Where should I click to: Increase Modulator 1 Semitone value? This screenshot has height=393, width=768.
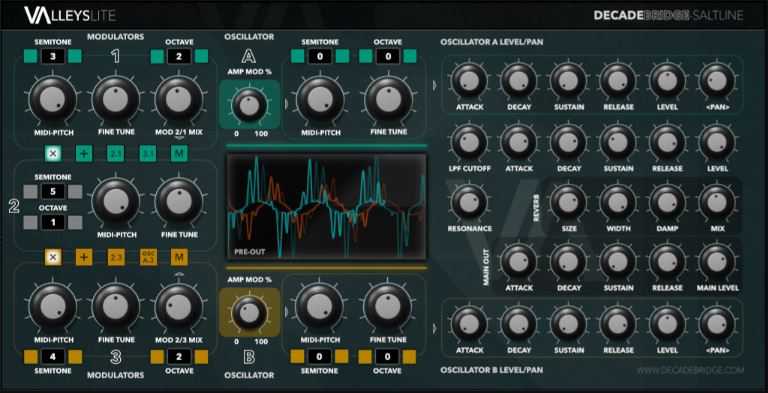tap(75, 56)
